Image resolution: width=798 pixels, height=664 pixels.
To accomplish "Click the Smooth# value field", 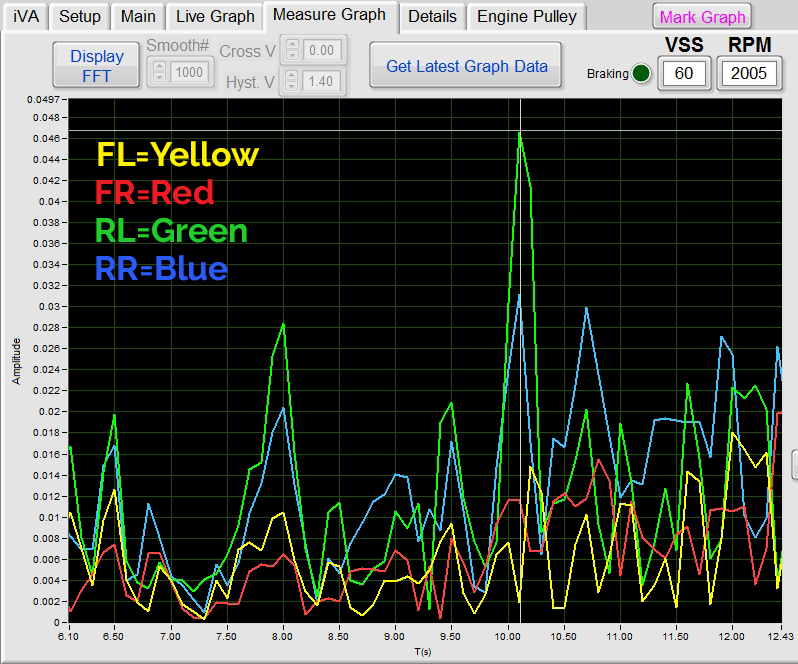I will tap(187, 72).
